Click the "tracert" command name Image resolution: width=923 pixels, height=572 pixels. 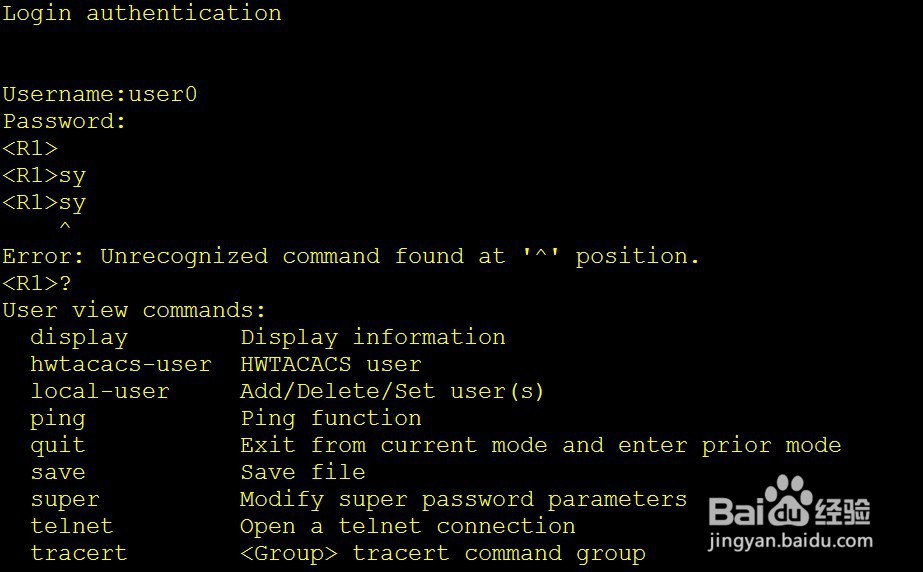(x=79, y=553)
